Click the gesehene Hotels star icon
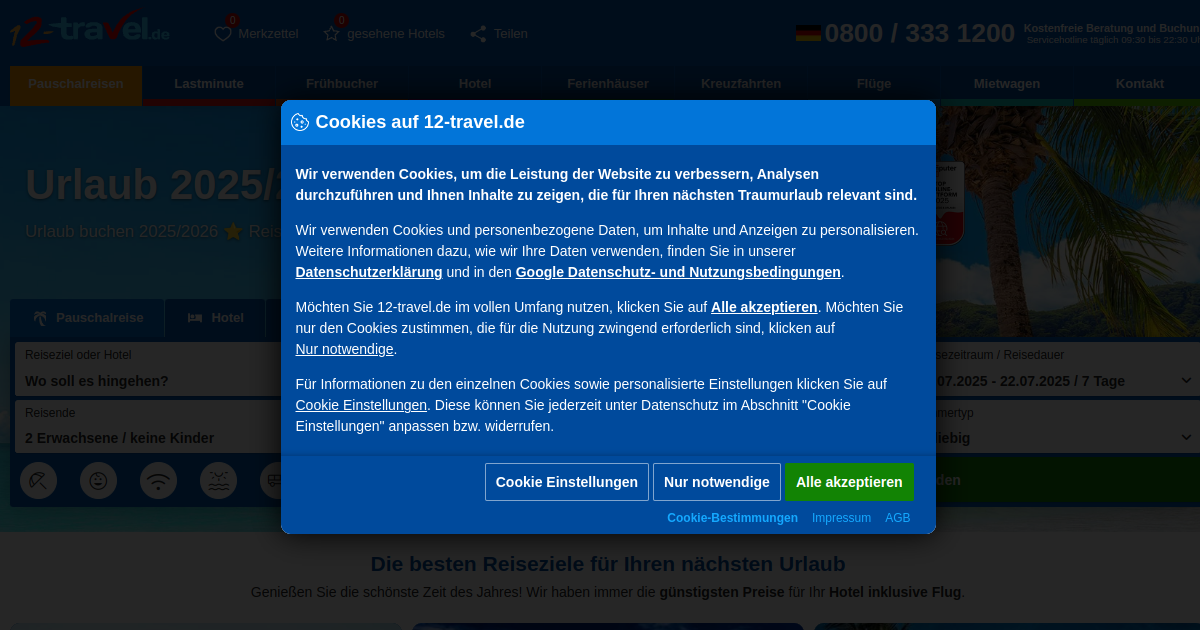Screen dimensions: 1200x630 (332, 34)
